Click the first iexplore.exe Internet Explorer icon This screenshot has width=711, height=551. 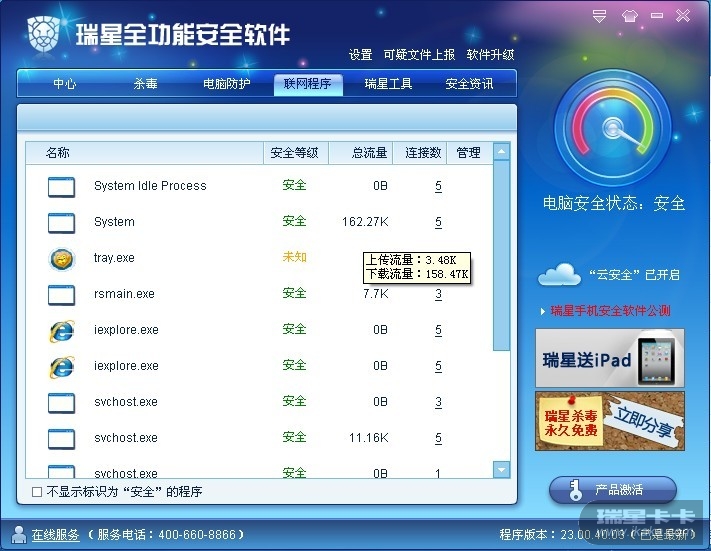[62, 331]
